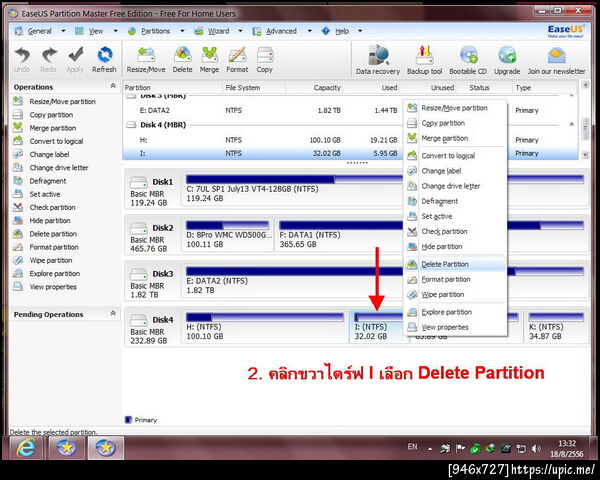Open the Wizard menu dropdown arrow
Viewport: 600px width, 480px height.
pos(240,31)
